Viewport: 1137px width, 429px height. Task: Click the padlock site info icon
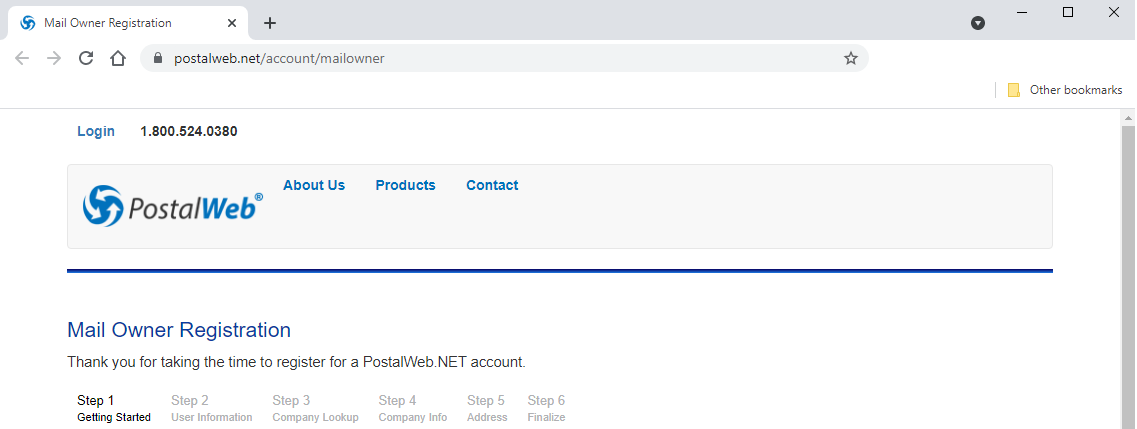(159, 59)
